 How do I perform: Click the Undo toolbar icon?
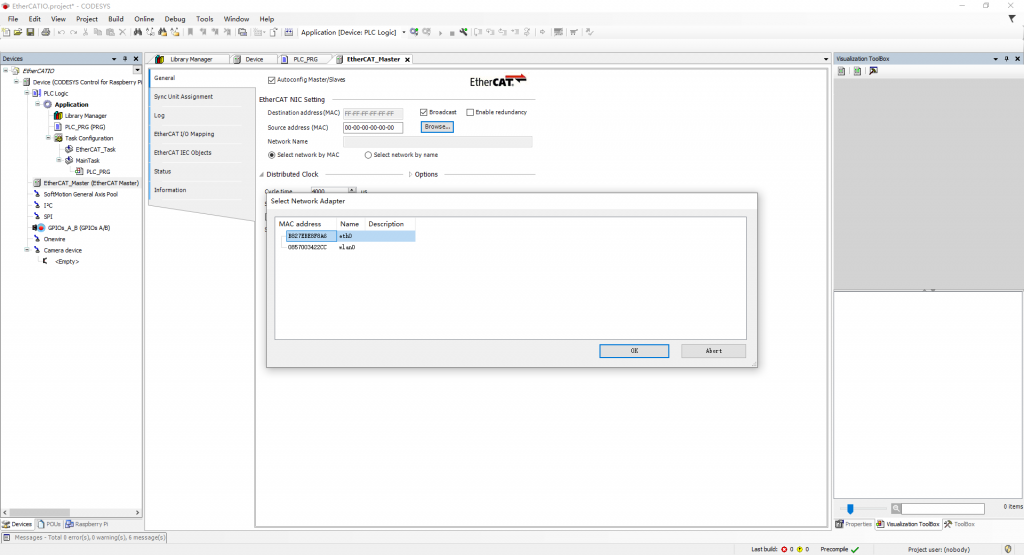click(x=61, y=32)
